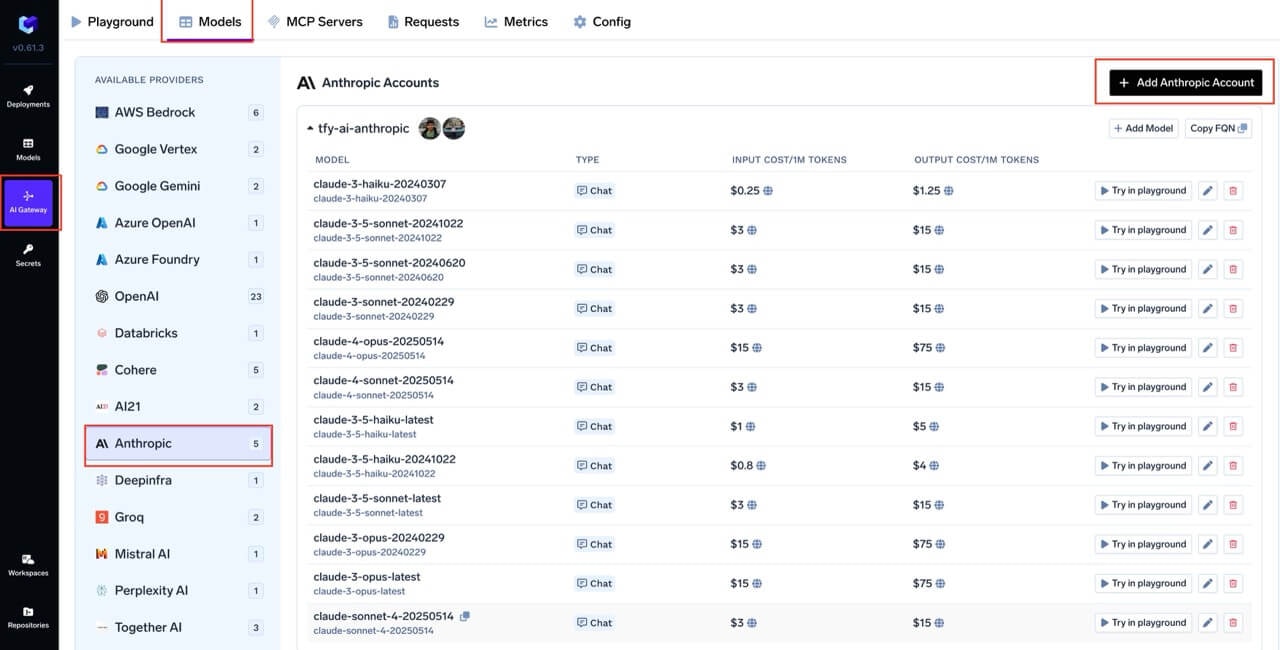Copy the claude-sonnet-4-20250514 model name
The image size is (1280, 650).
click(464, 616)
